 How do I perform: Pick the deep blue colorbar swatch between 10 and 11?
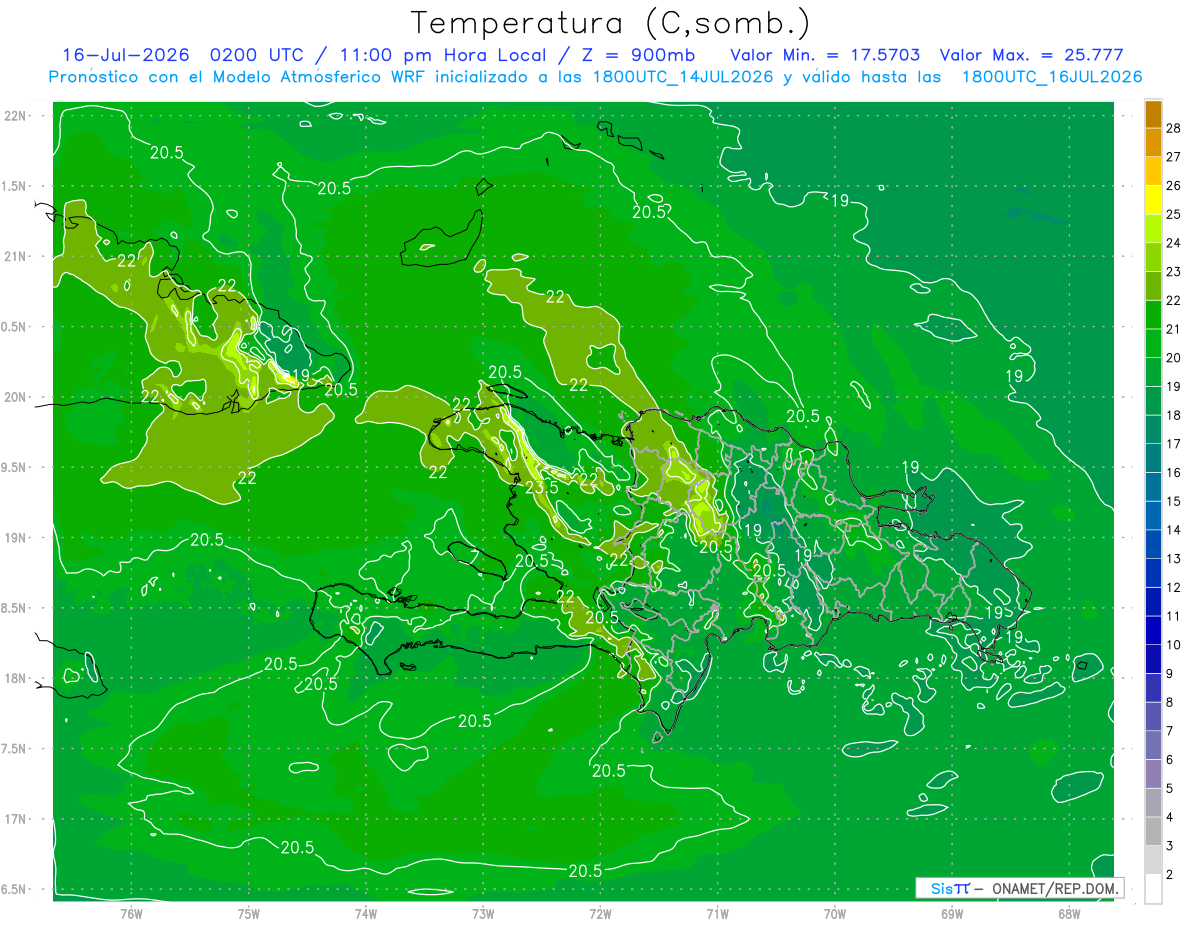(x=1153, y=630)
